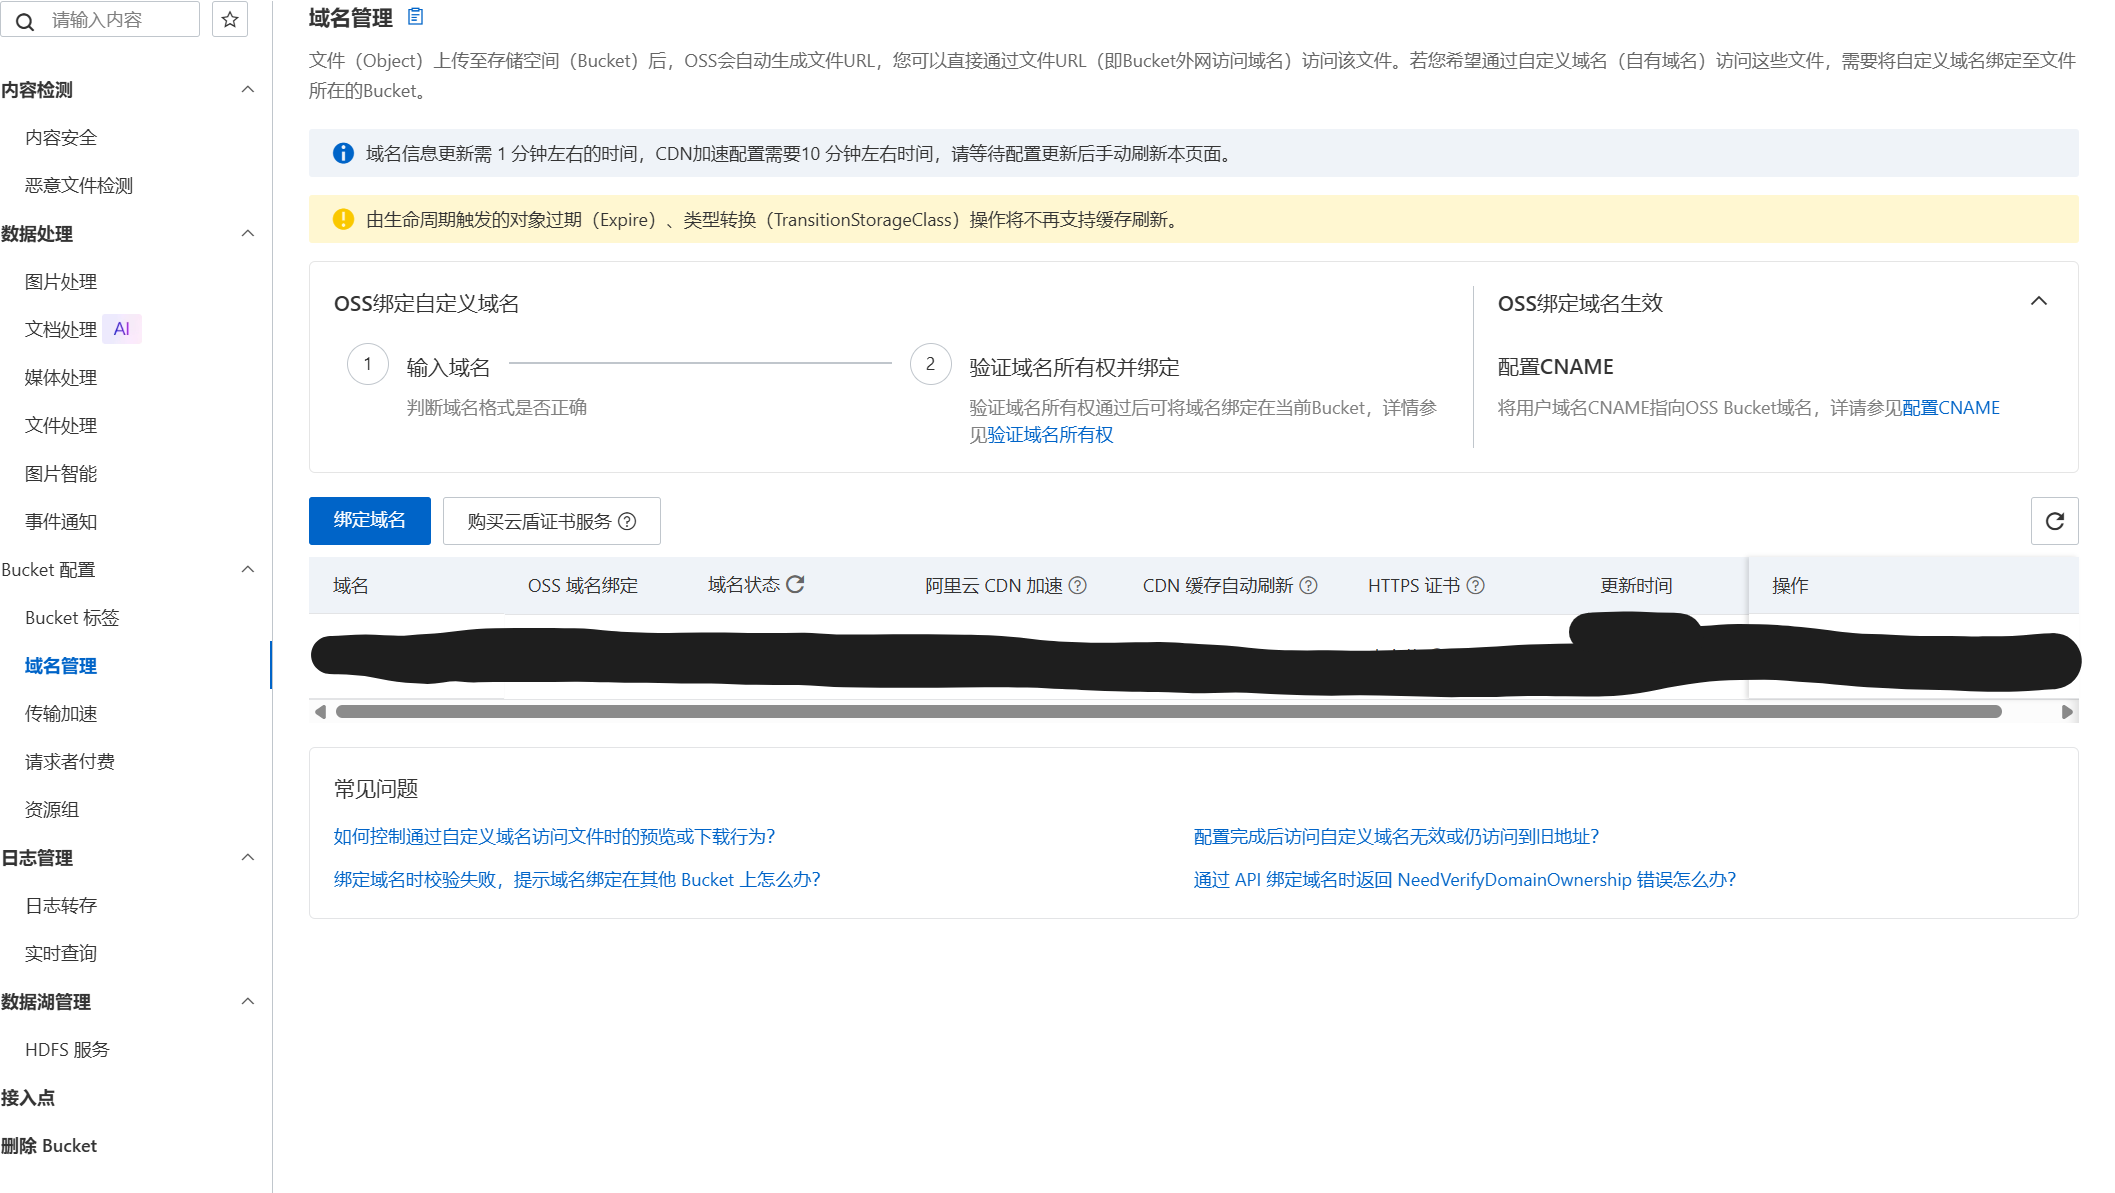Collapse the Bucket 配置 sidebar section
The width and height of the screenshot is (2115, 1193).
247,570
